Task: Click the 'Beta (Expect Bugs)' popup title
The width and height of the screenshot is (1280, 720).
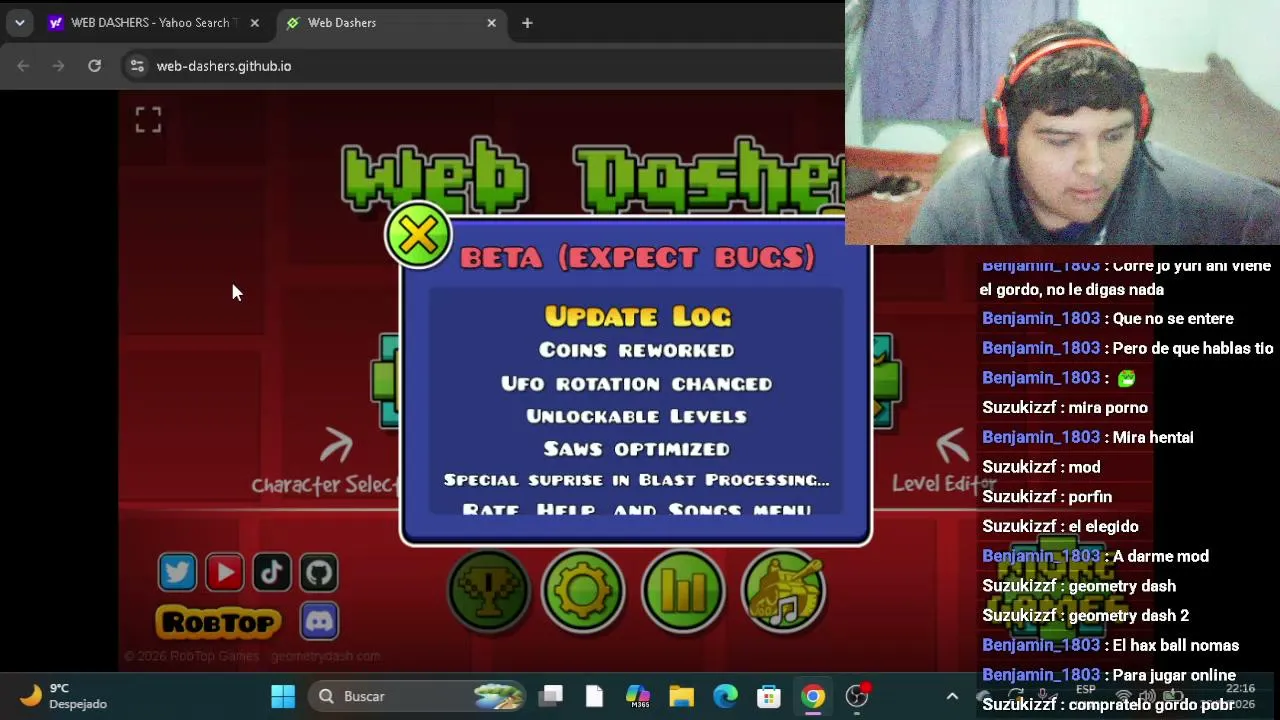Action: click(637, 257)
